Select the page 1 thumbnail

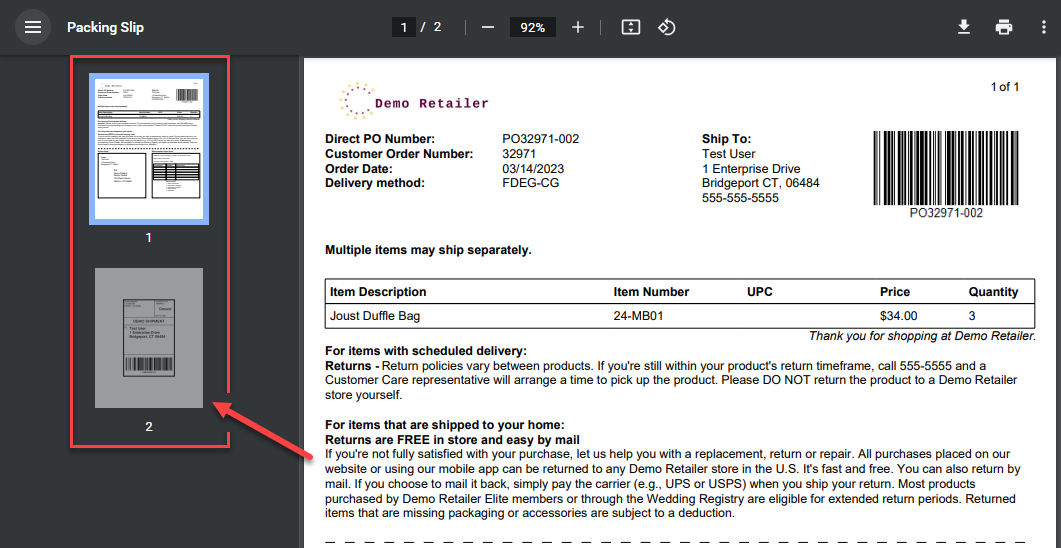pos(149,148)
